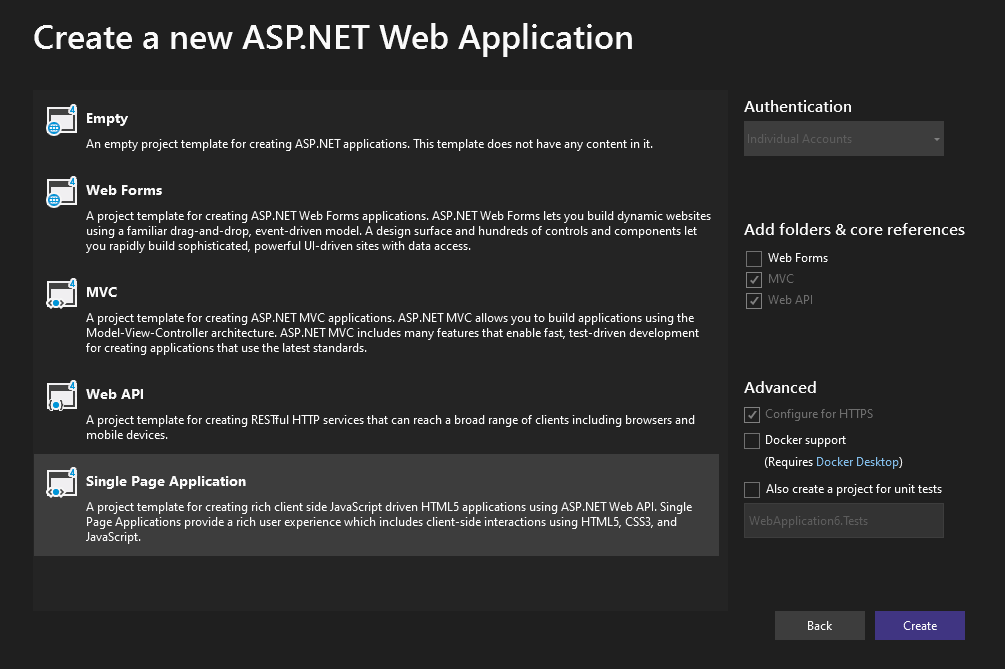Select the Web API template title

[115, 394]
